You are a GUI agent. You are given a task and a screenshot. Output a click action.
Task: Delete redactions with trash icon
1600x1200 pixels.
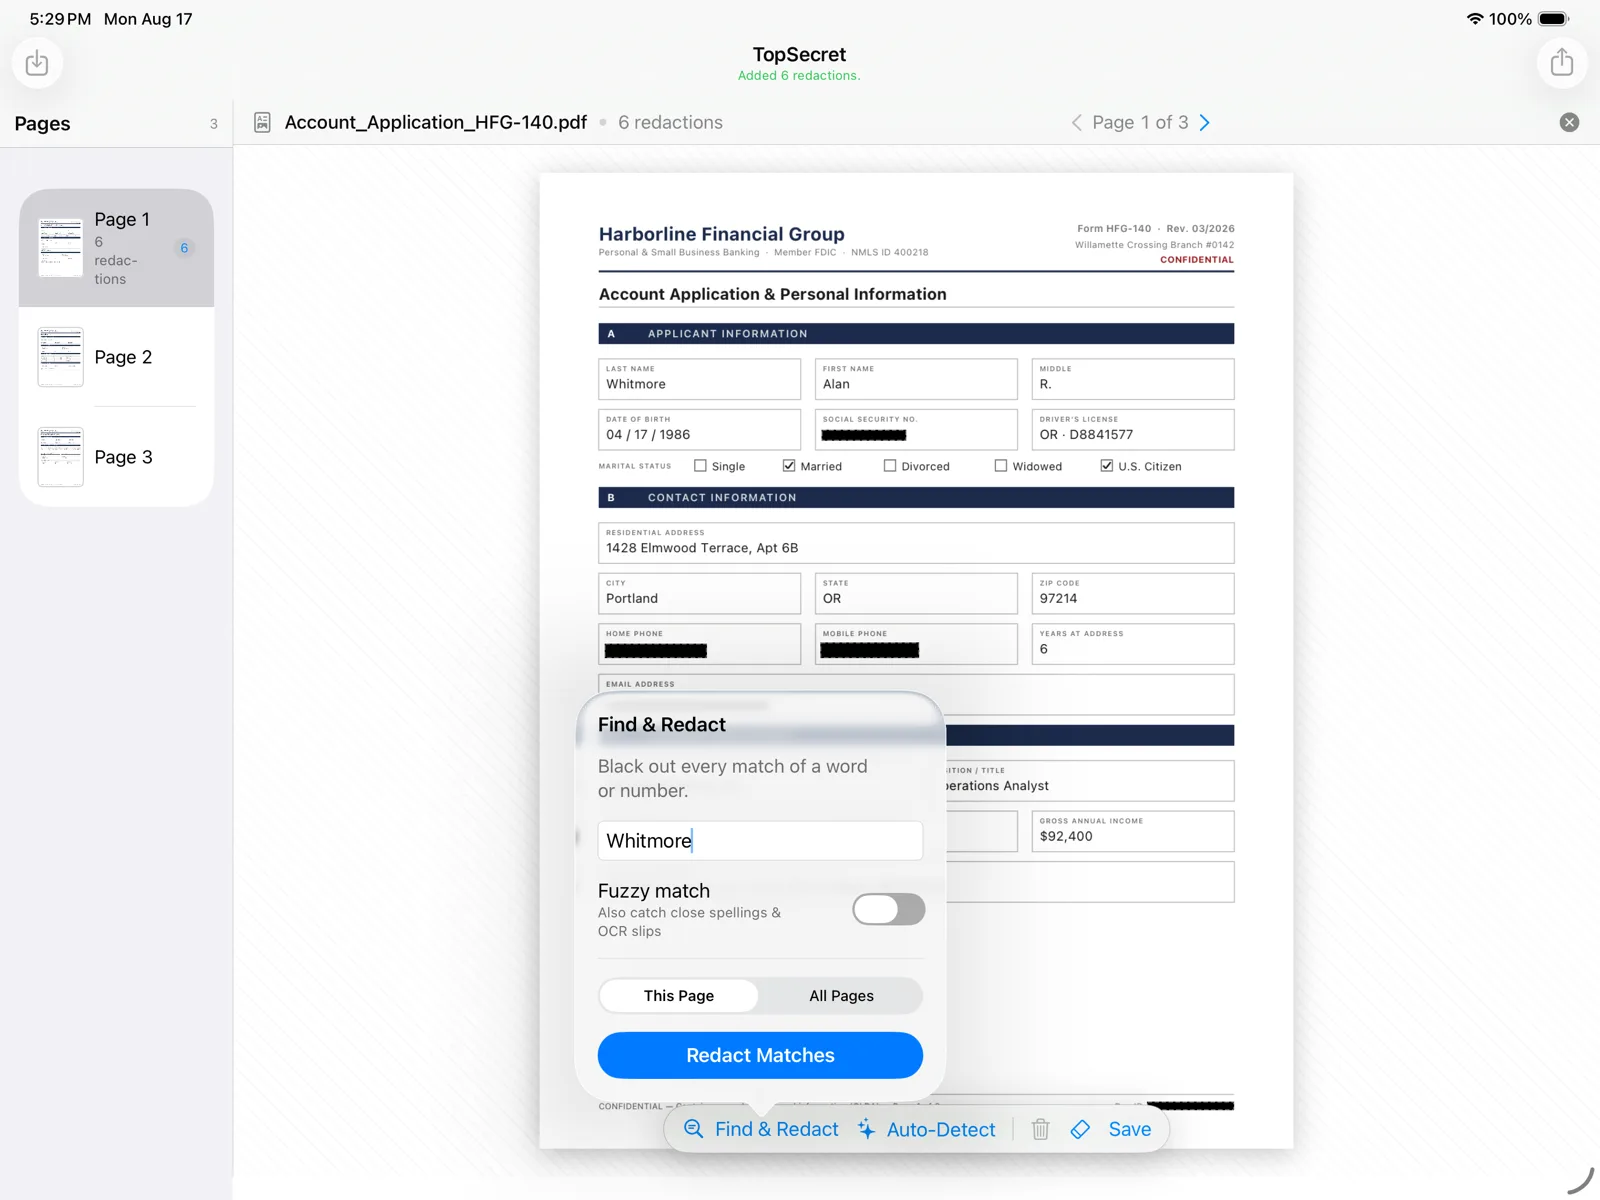[1040, 1129]
